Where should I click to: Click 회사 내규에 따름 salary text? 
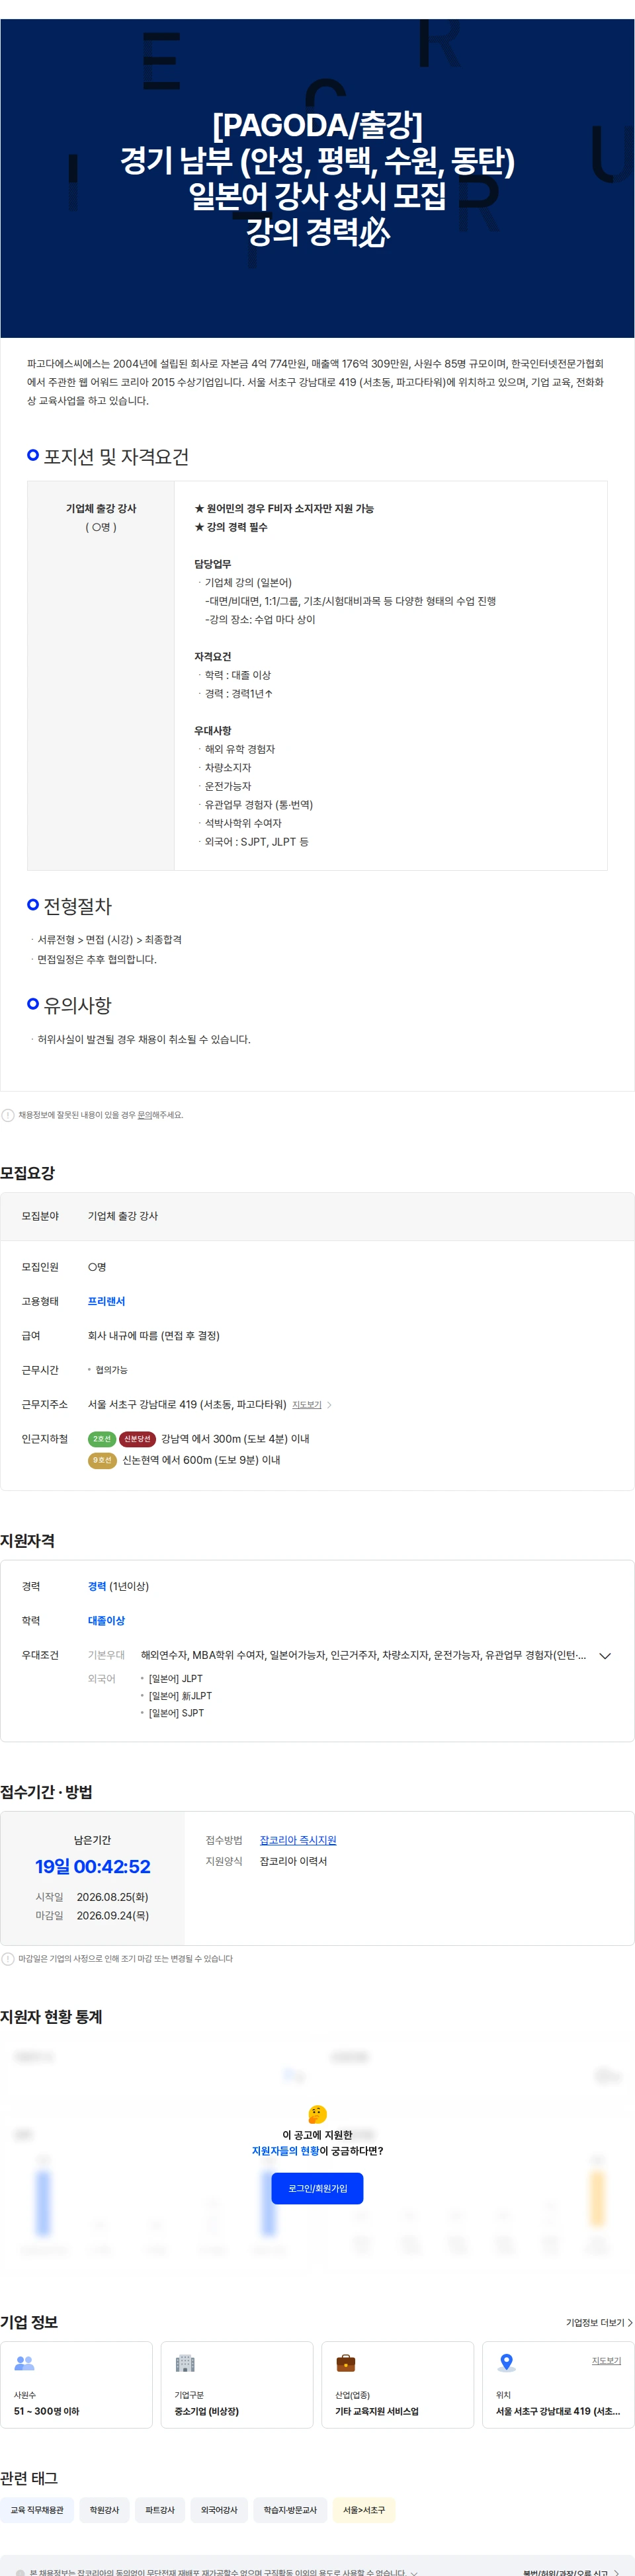154,1336
